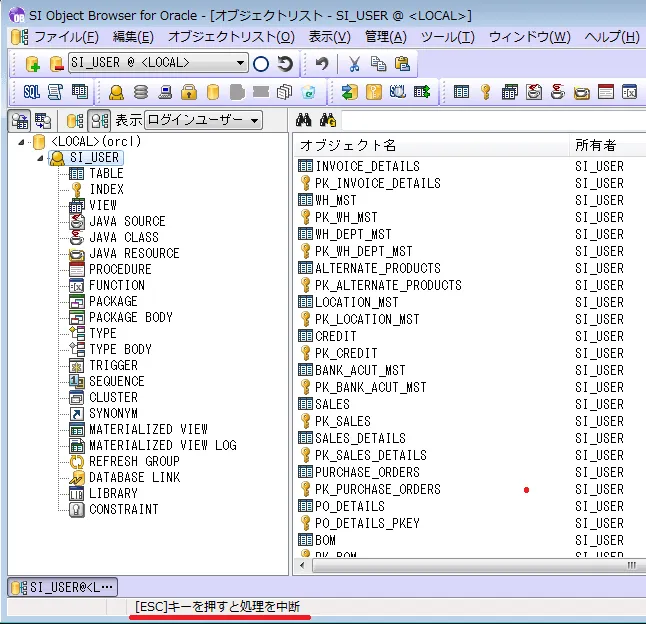Select MATERIALIZED VIEW LOG in the tree

click(x=163, y=445)
